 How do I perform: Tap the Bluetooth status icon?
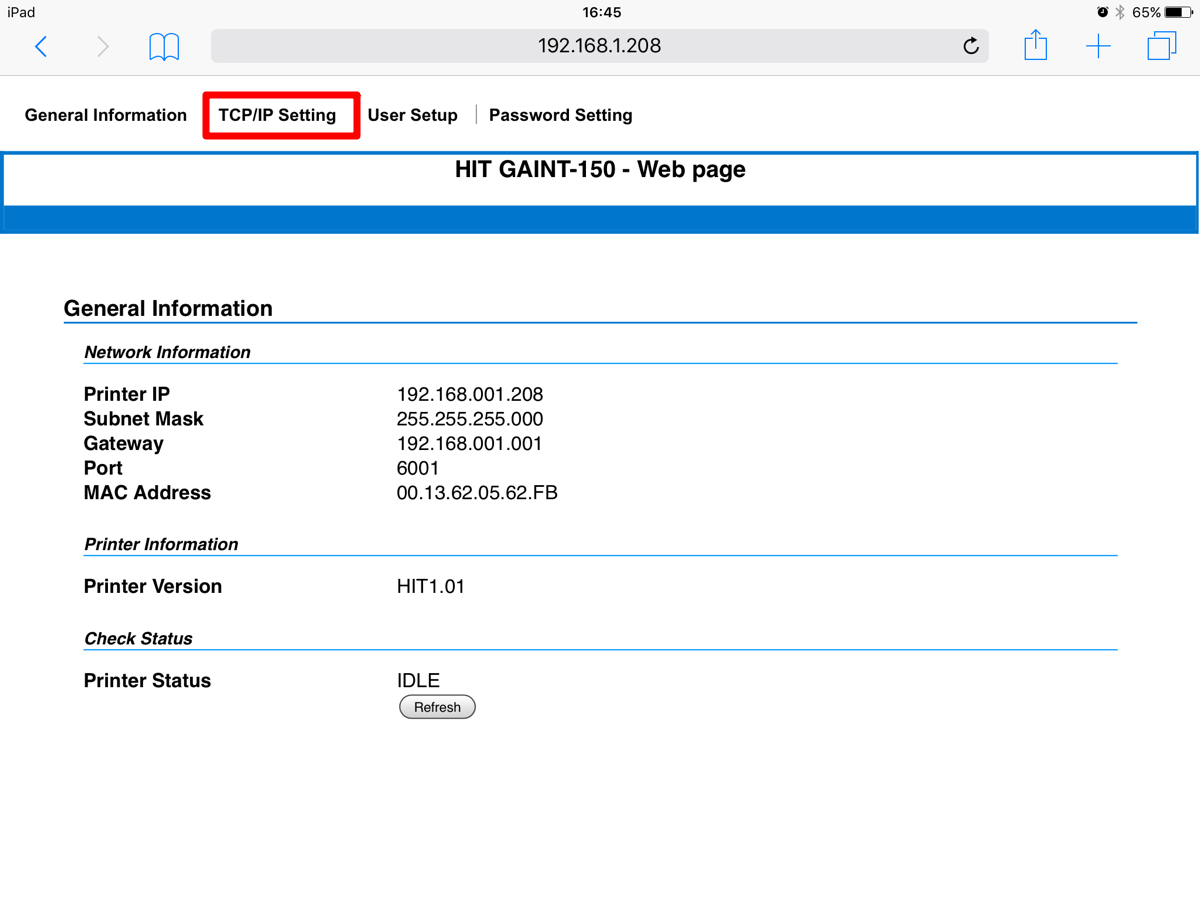click(1120, 13)
